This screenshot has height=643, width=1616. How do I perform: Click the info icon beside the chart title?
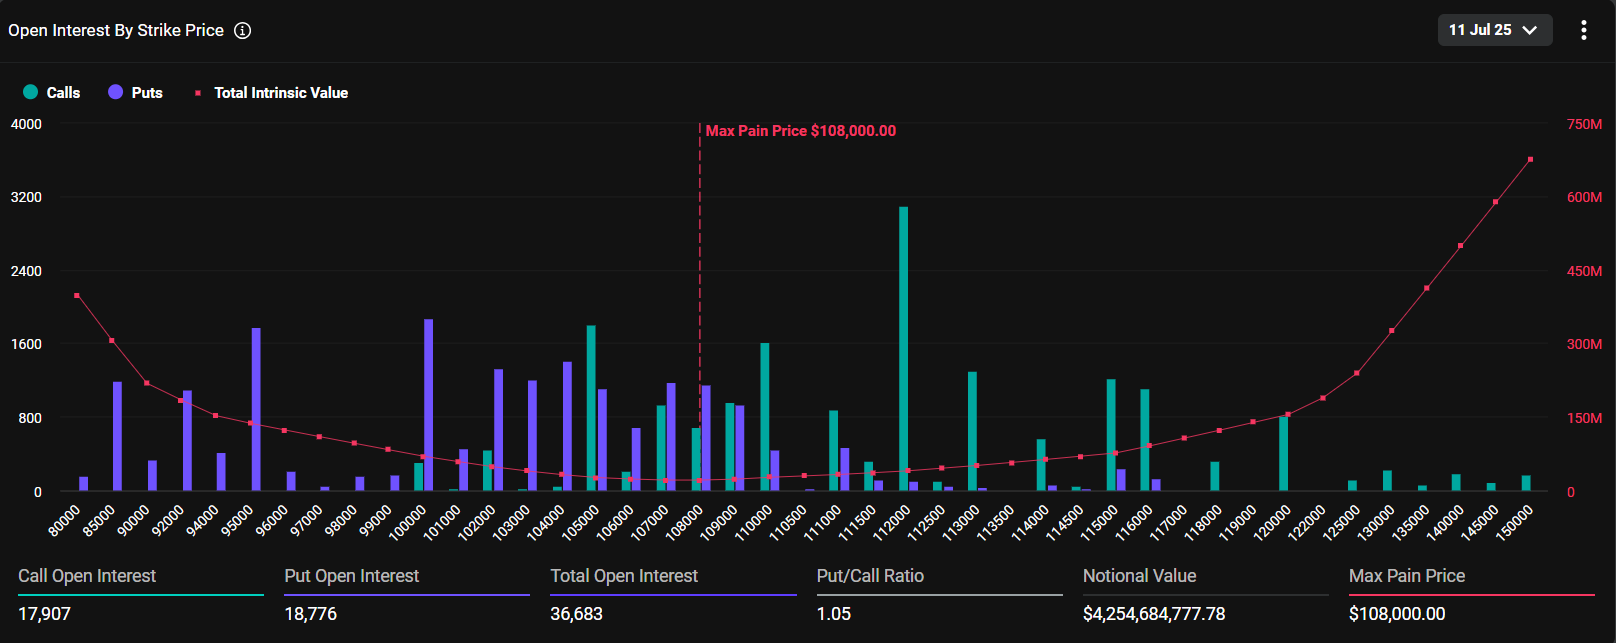pyautogui.click(x=242, y=31)
